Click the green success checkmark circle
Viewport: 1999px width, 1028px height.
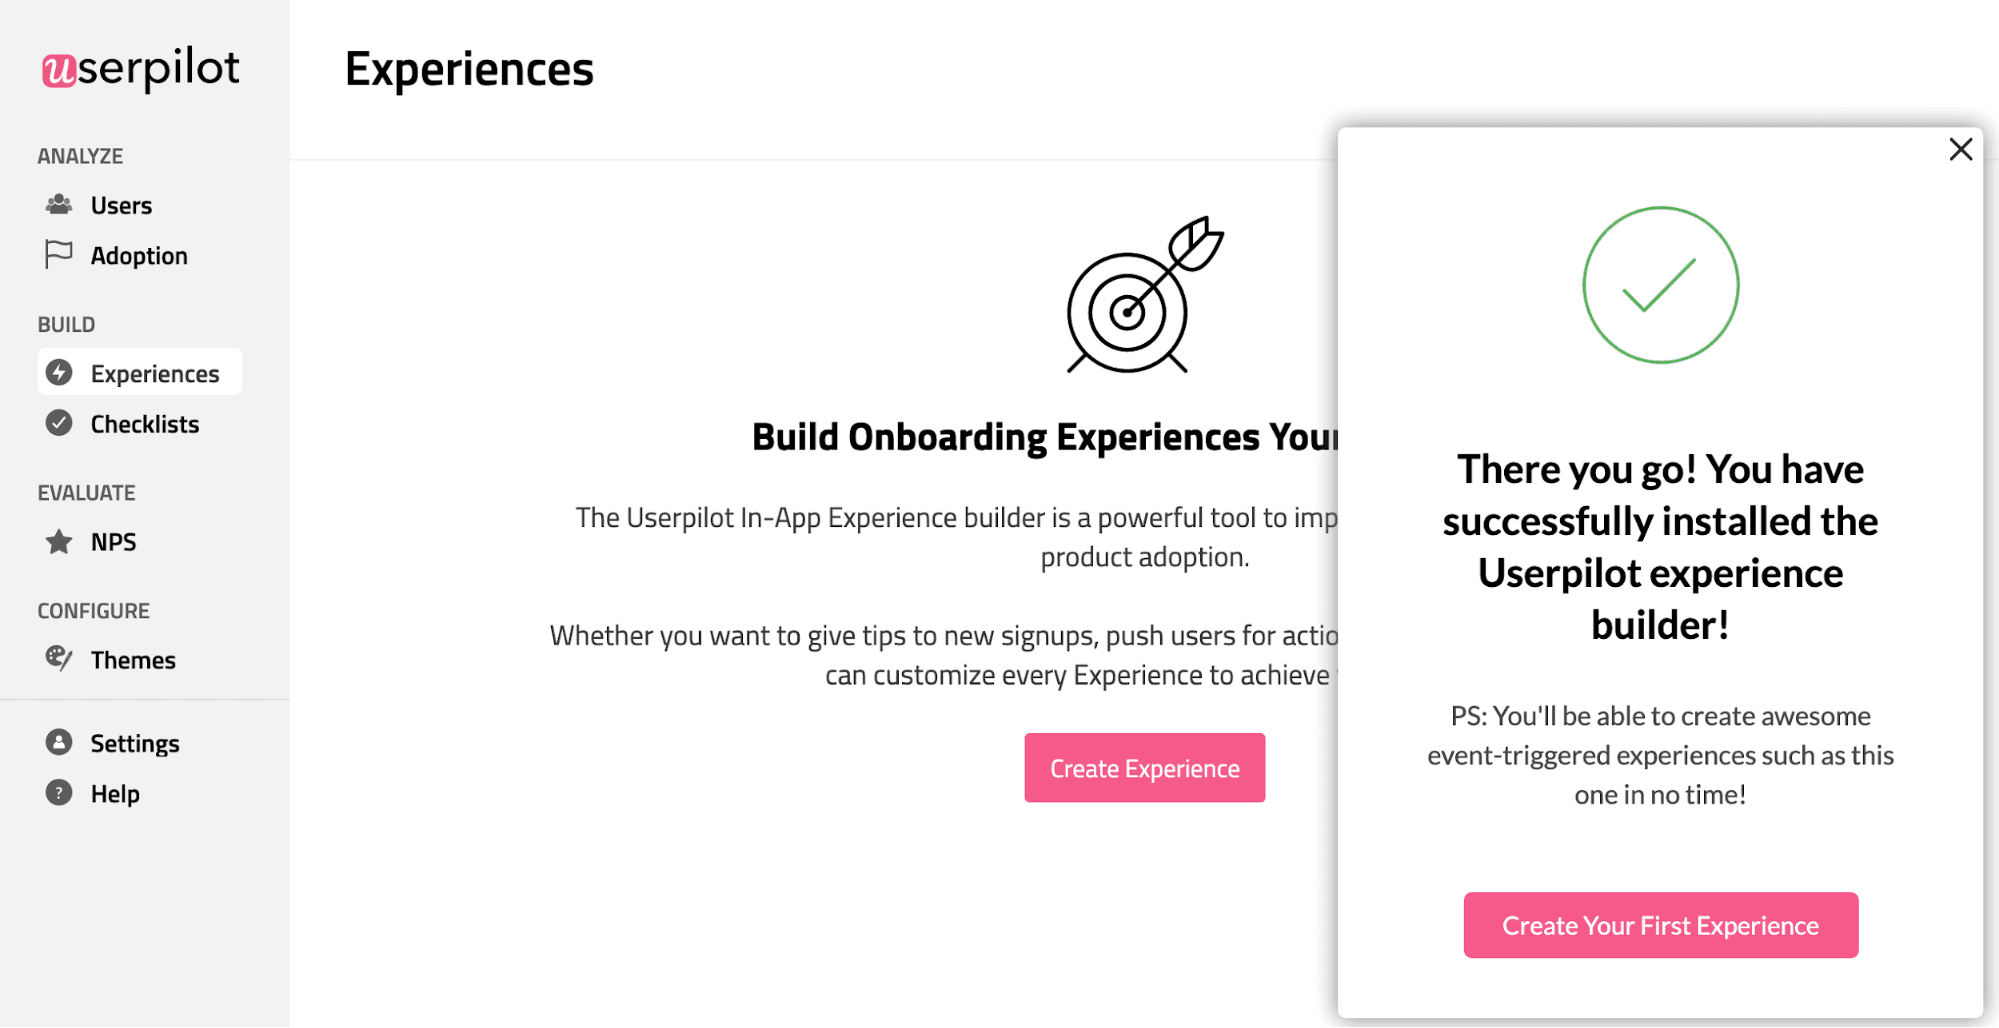click(1660, 285)
